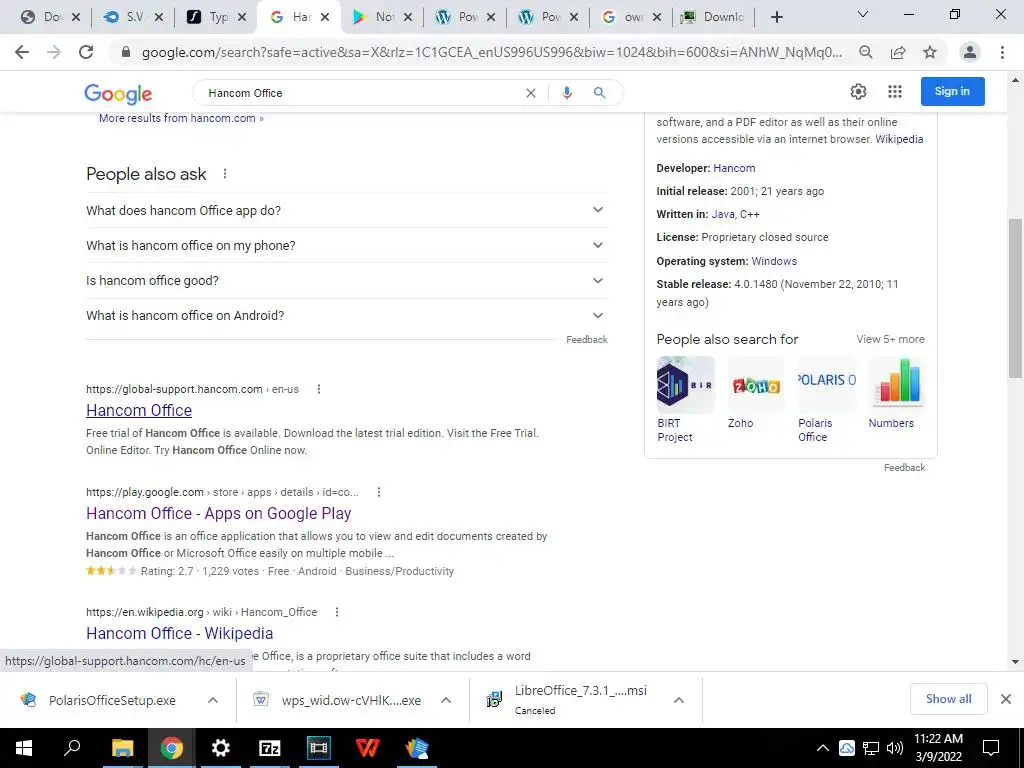Click the Java link in Written in
Screen dimensions: 1024x768
[722, 214]
